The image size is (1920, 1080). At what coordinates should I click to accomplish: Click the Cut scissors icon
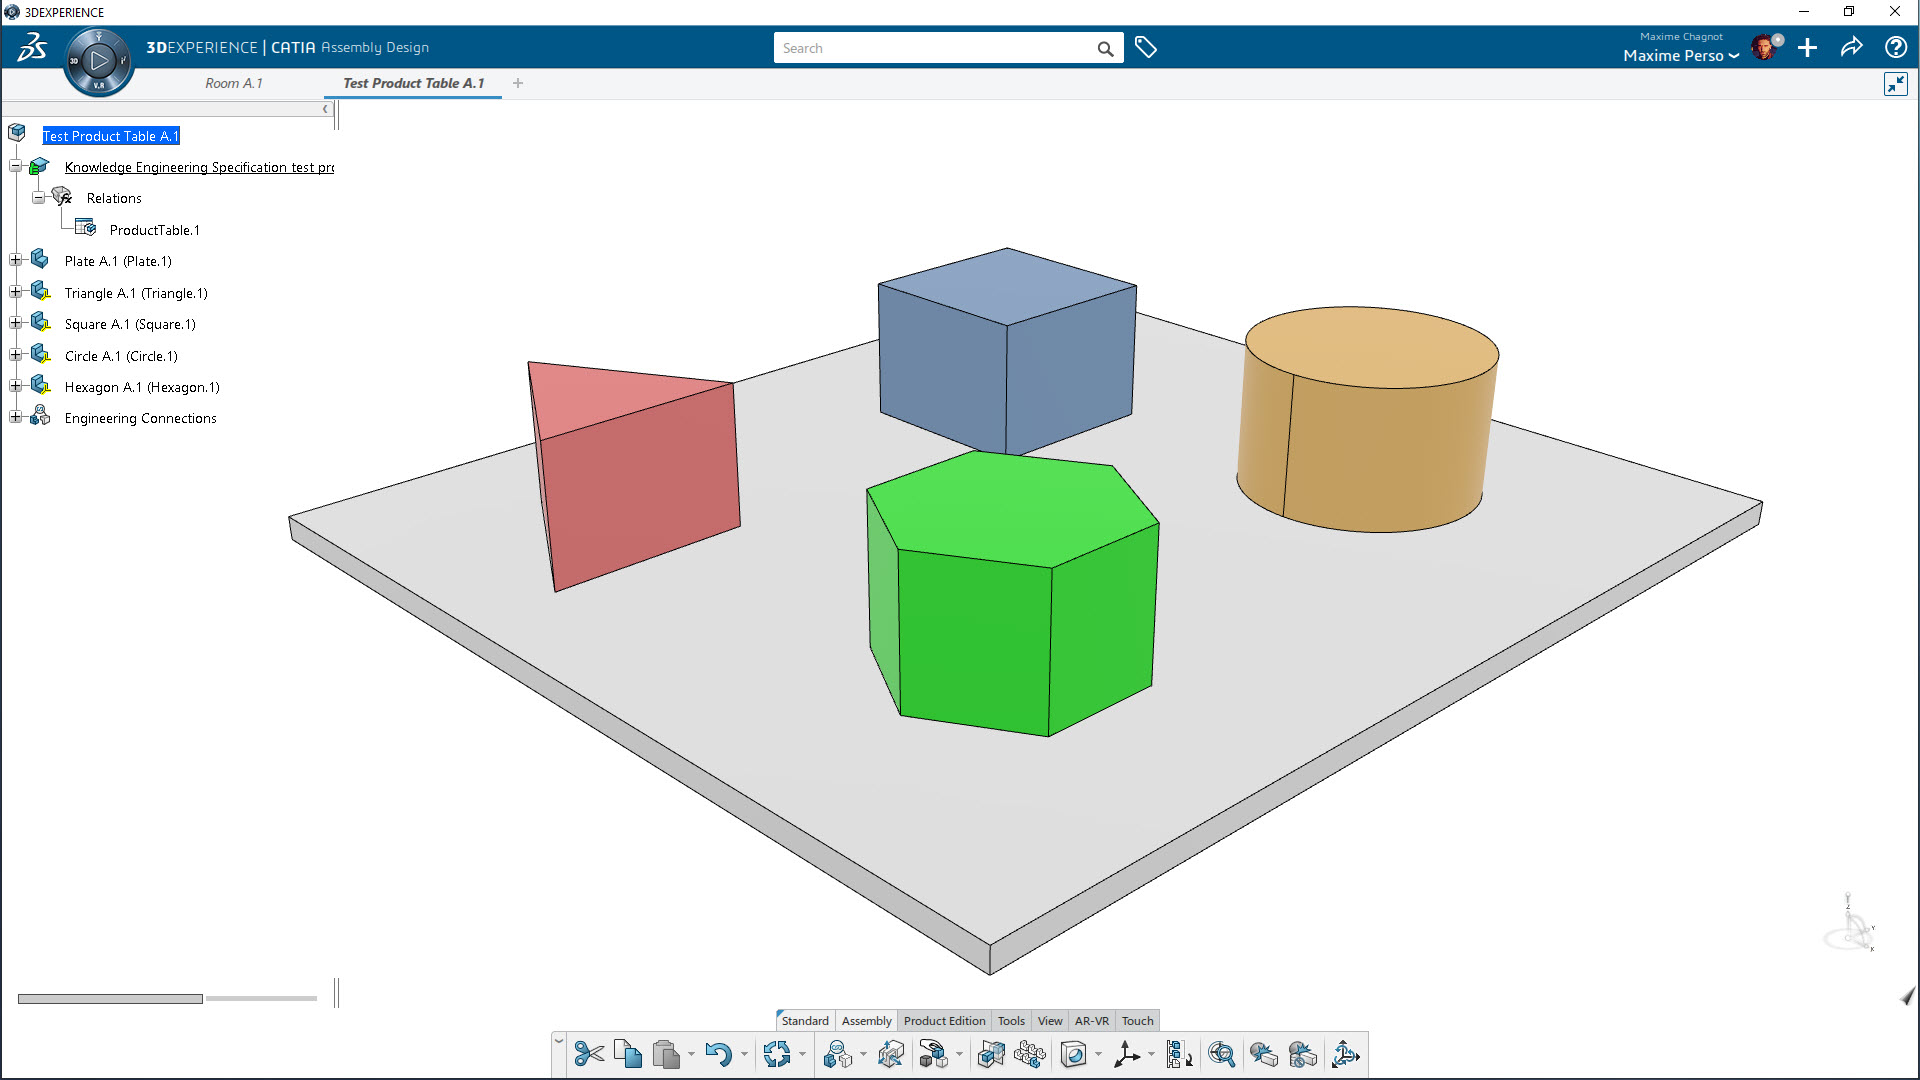(589, 1054)
